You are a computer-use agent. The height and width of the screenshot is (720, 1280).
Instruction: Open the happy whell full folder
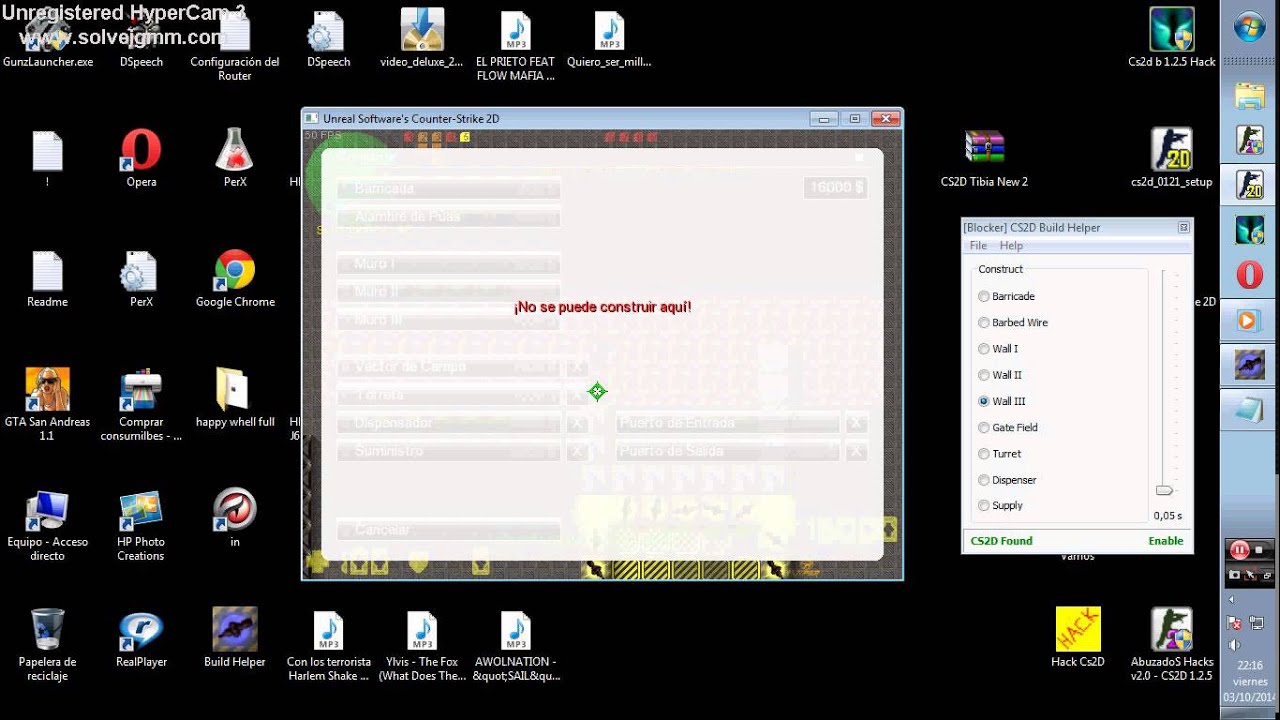[235, 400]
